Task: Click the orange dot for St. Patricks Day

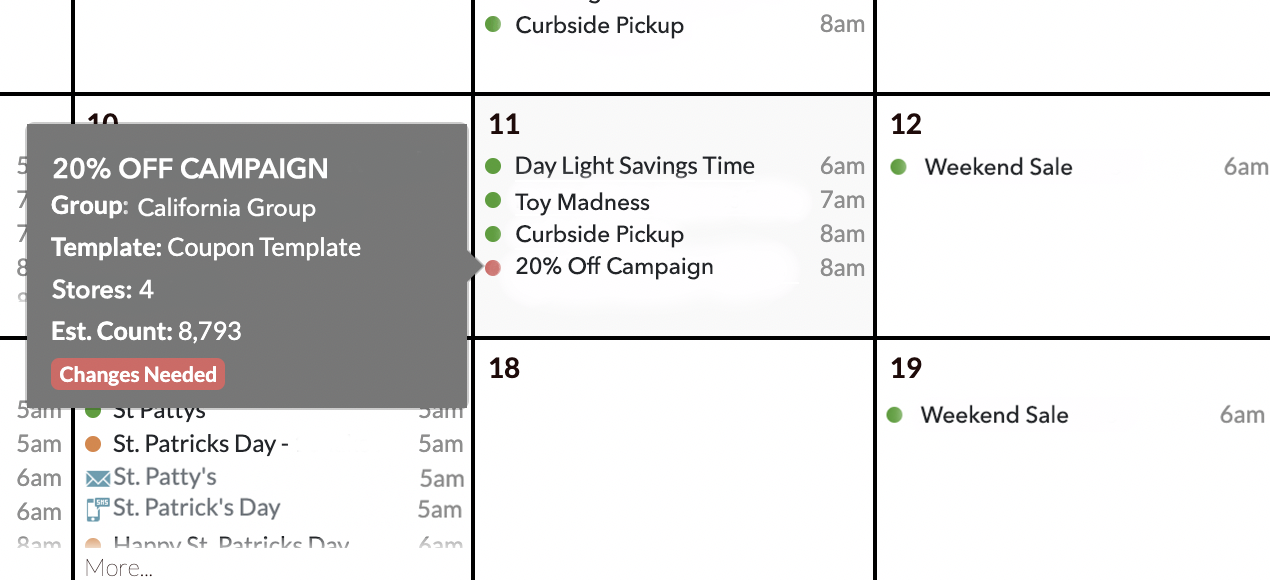Action: [94, 443]
